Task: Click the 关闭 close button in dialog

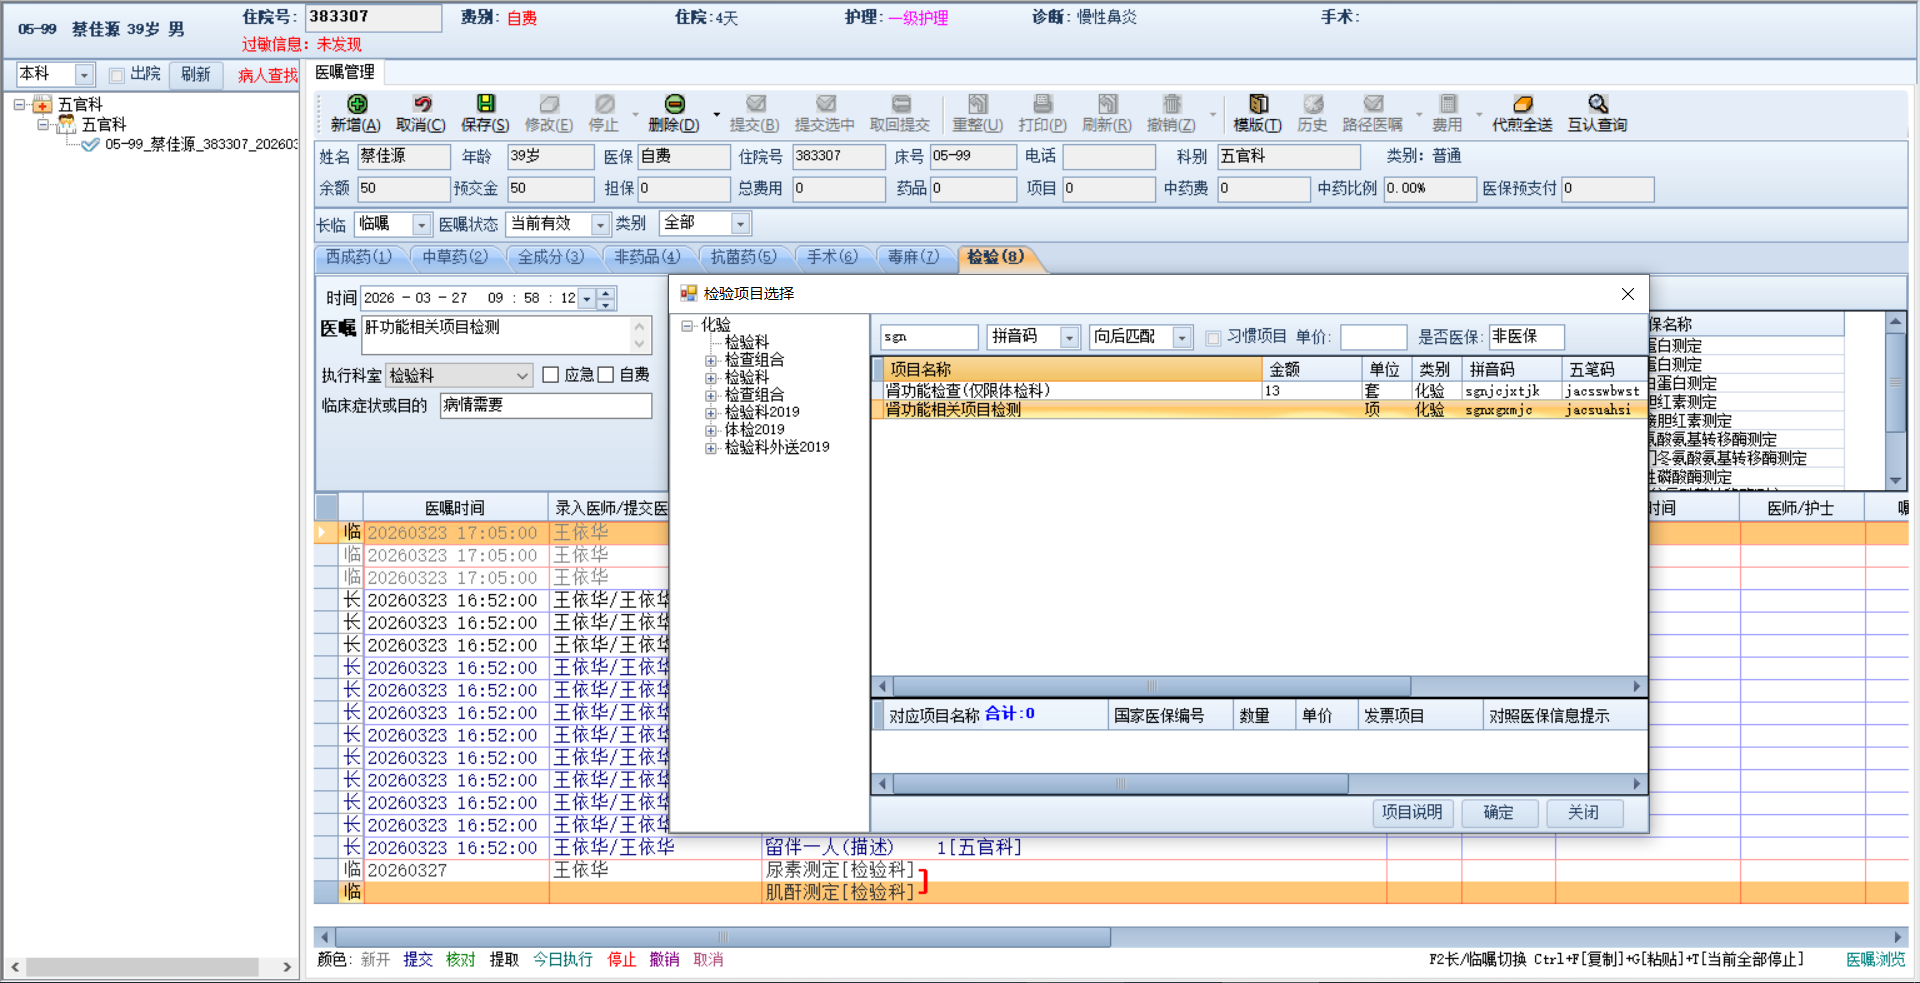Action: coord(1583,813)
